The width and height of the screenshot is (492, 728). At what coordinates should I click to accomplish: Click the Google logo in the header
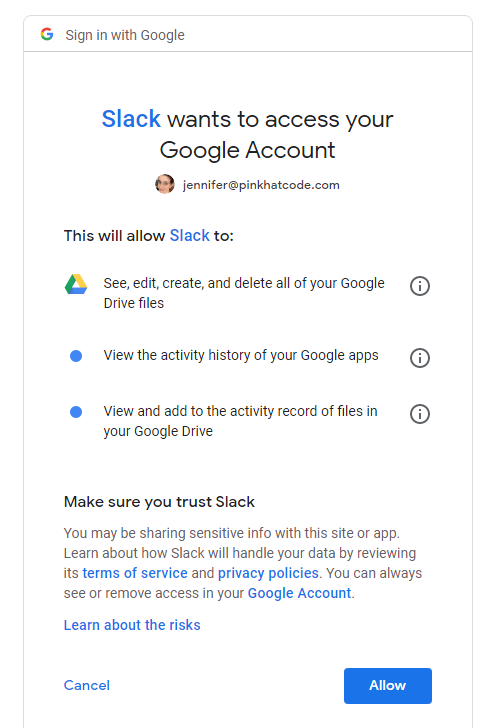[x=47, y=34]
